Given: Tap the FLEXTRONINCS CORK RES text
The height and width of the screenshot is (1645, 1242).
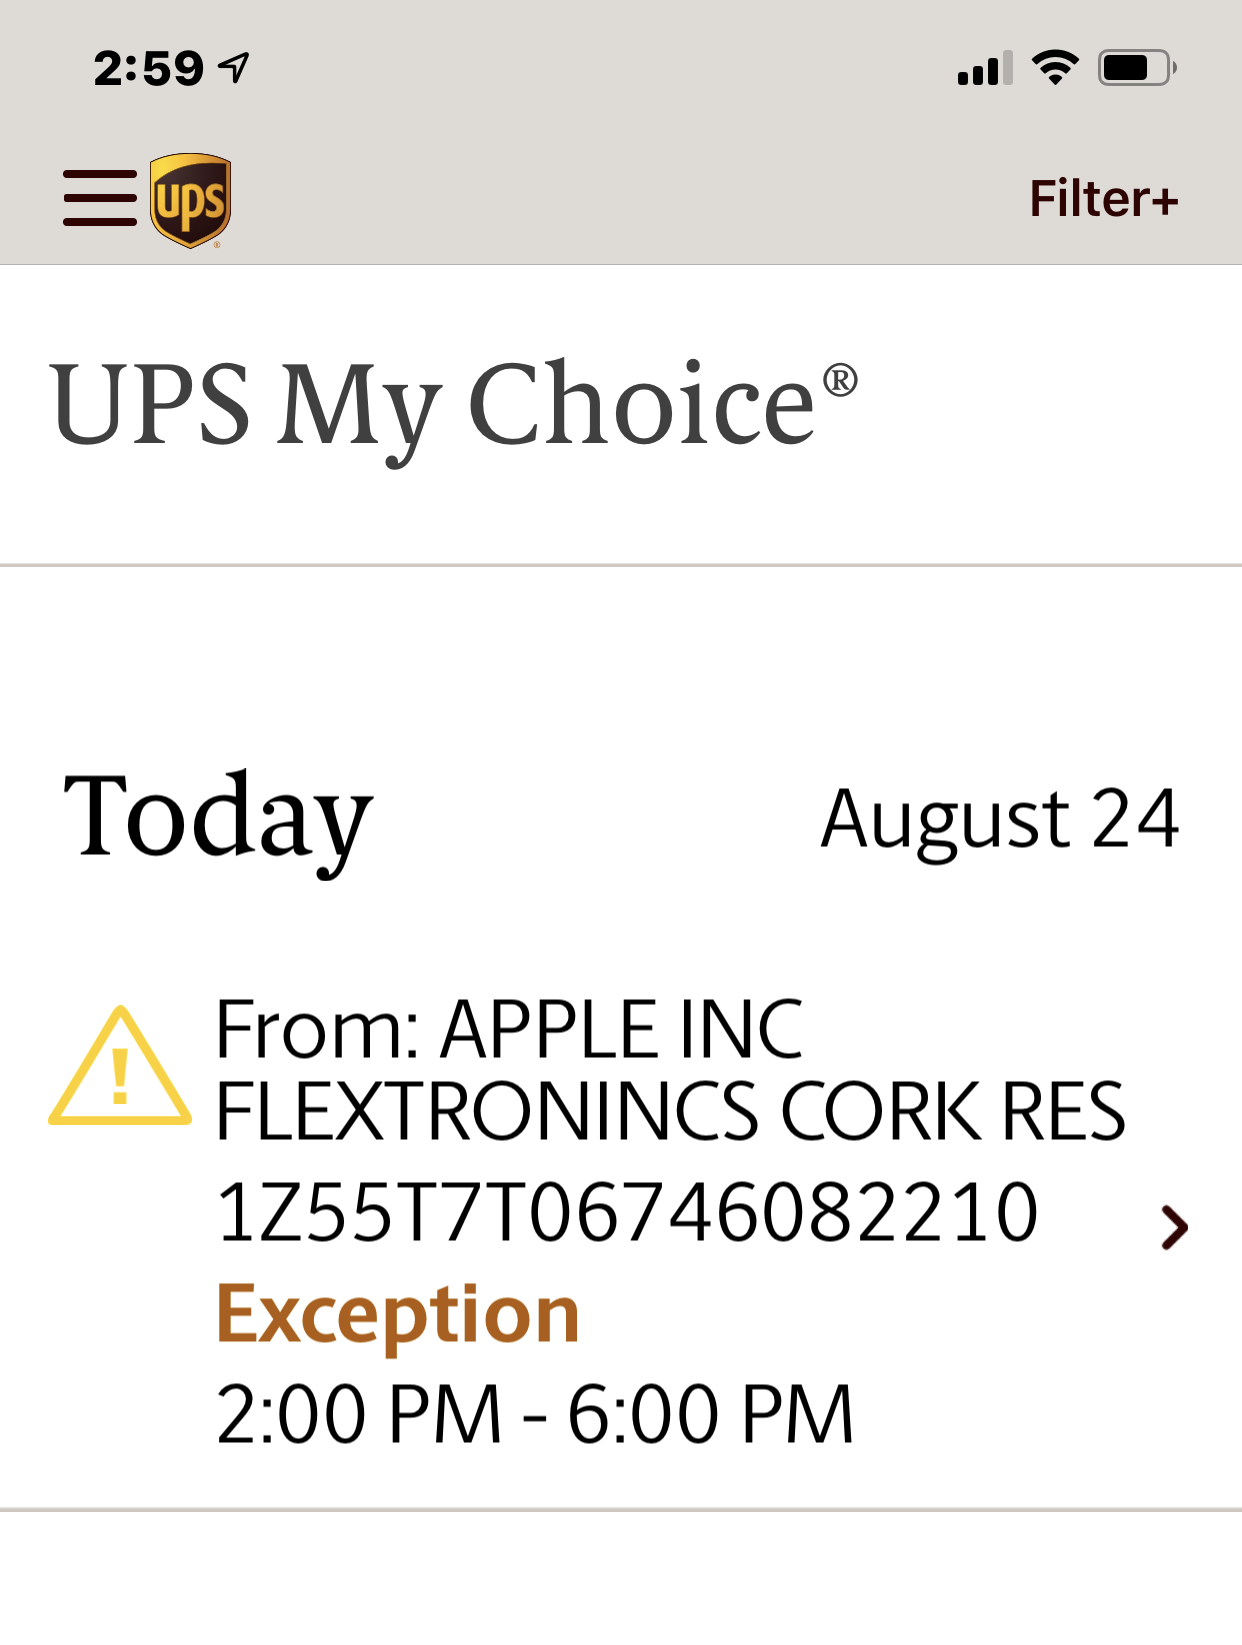Looking at the screenshot, I should coord(670,1111).
